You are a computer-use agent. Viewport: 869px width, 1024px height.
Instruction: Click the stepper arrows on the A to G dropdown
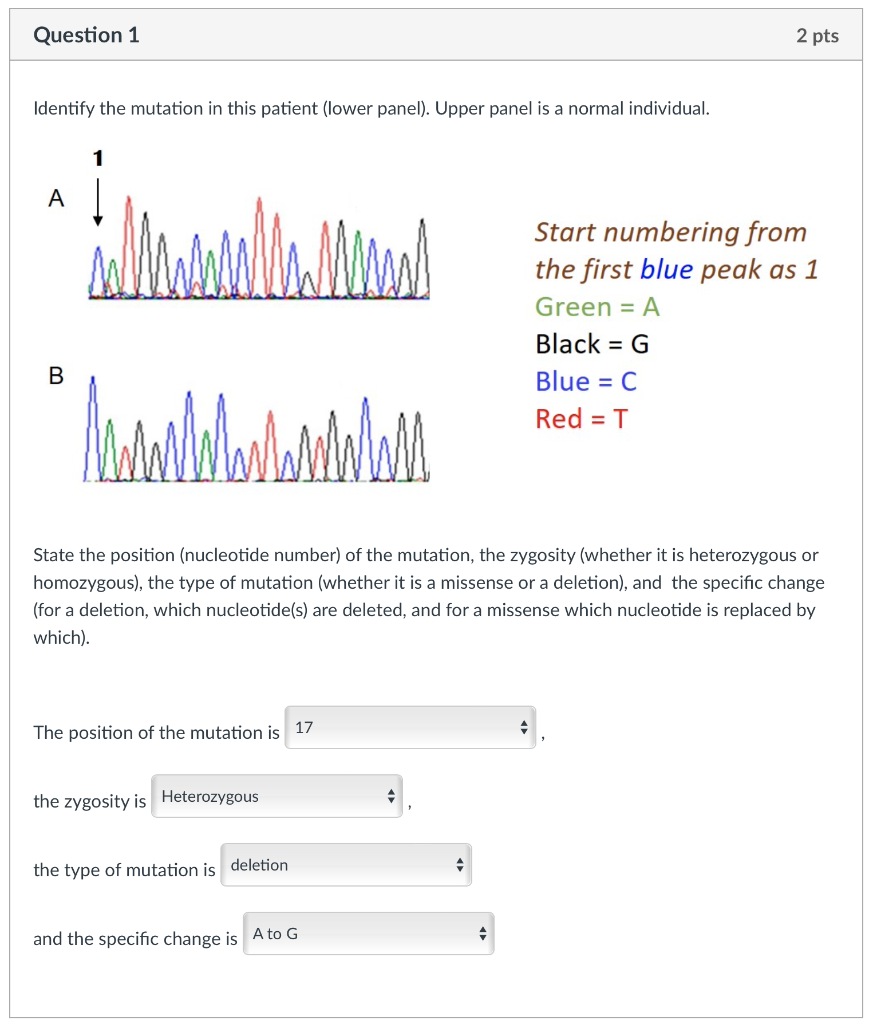tap(481, 932)
